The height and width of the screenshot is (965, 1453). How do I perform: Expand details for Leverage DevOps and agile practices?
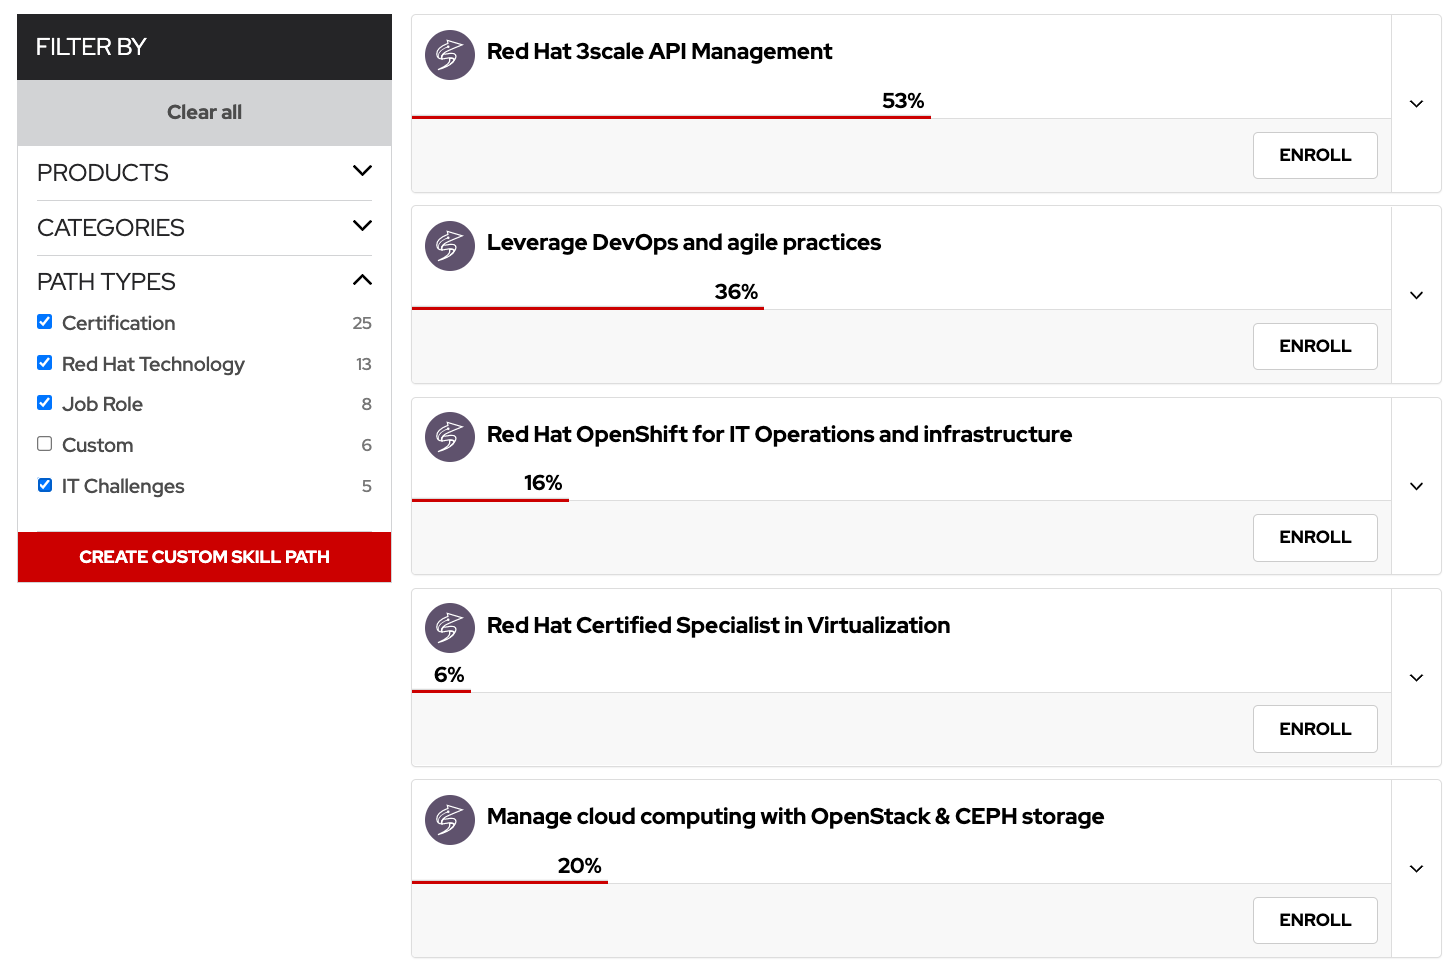pyautogui.click(x=1416, y=294)
